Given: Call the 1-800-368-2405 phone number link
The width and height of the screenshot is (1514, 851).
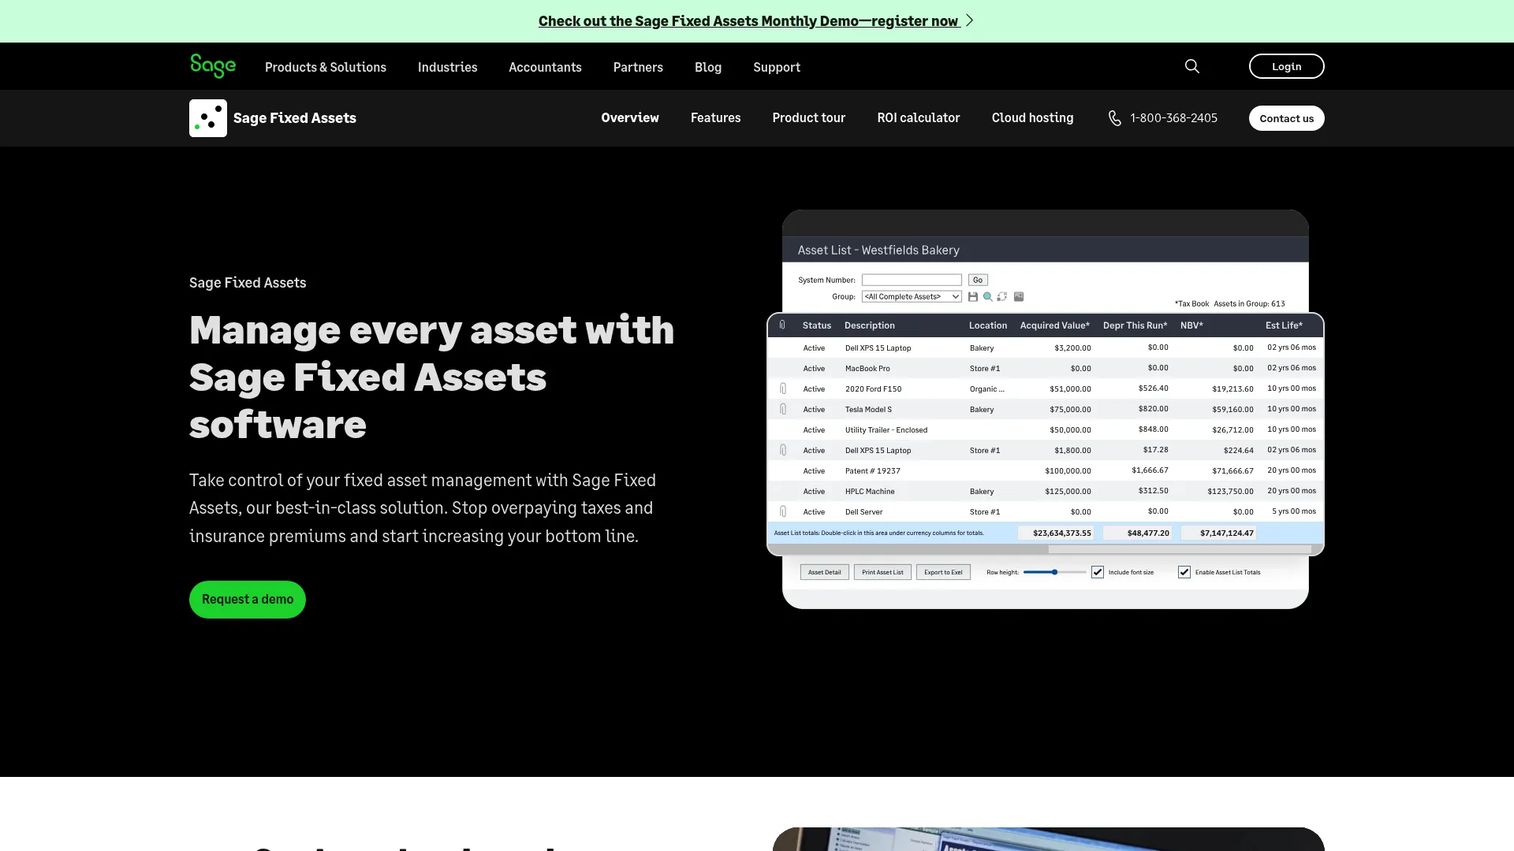Looking at the screenshot, I should coord(1173,118).
